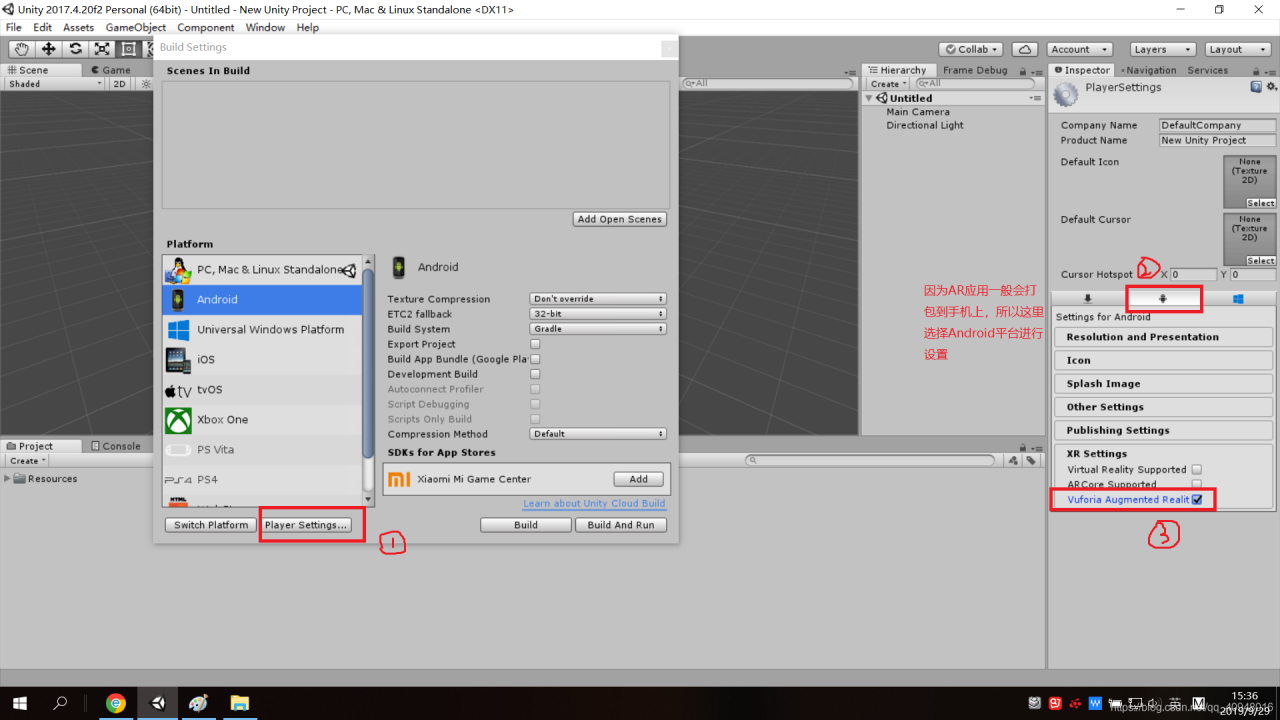Open Texture Compression dropdown

pos(598,299)
